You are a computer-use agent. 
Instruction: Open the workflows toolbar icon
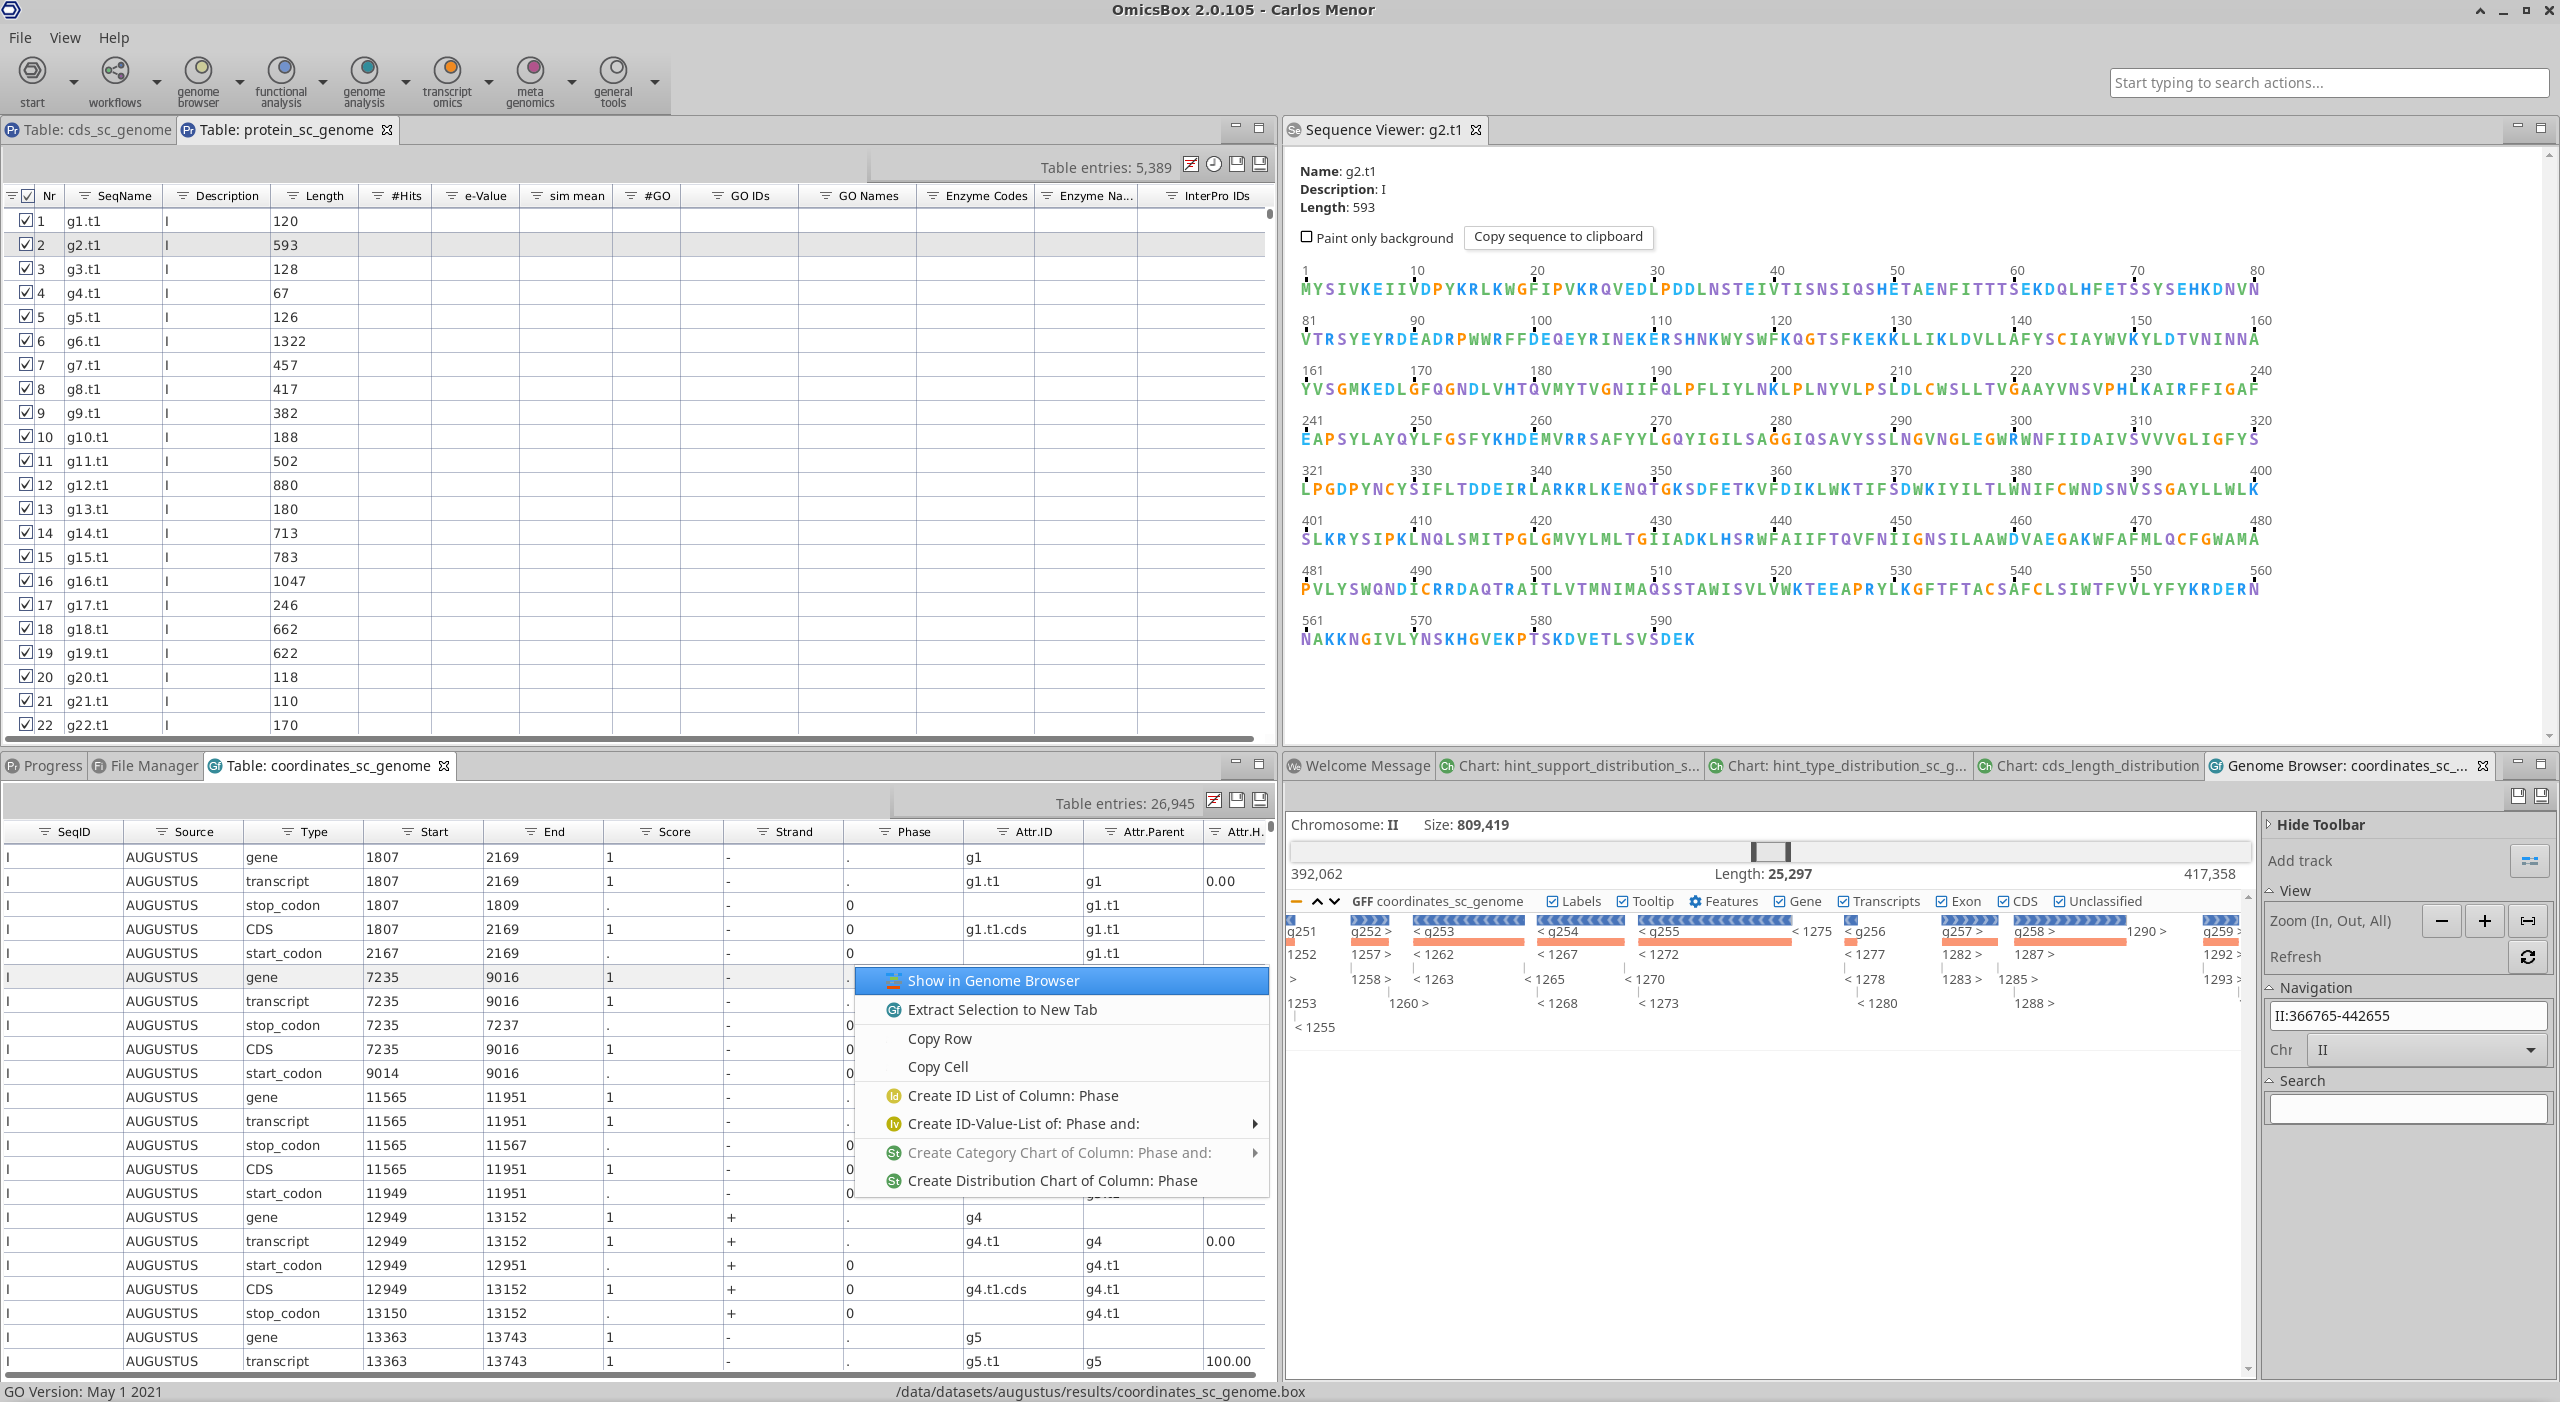click(x=115, y=71)
